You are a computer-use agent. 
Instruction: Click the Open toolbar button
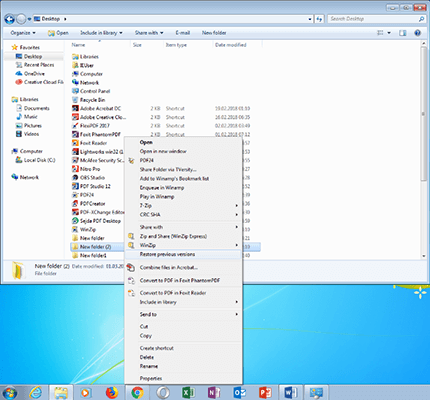58,33
